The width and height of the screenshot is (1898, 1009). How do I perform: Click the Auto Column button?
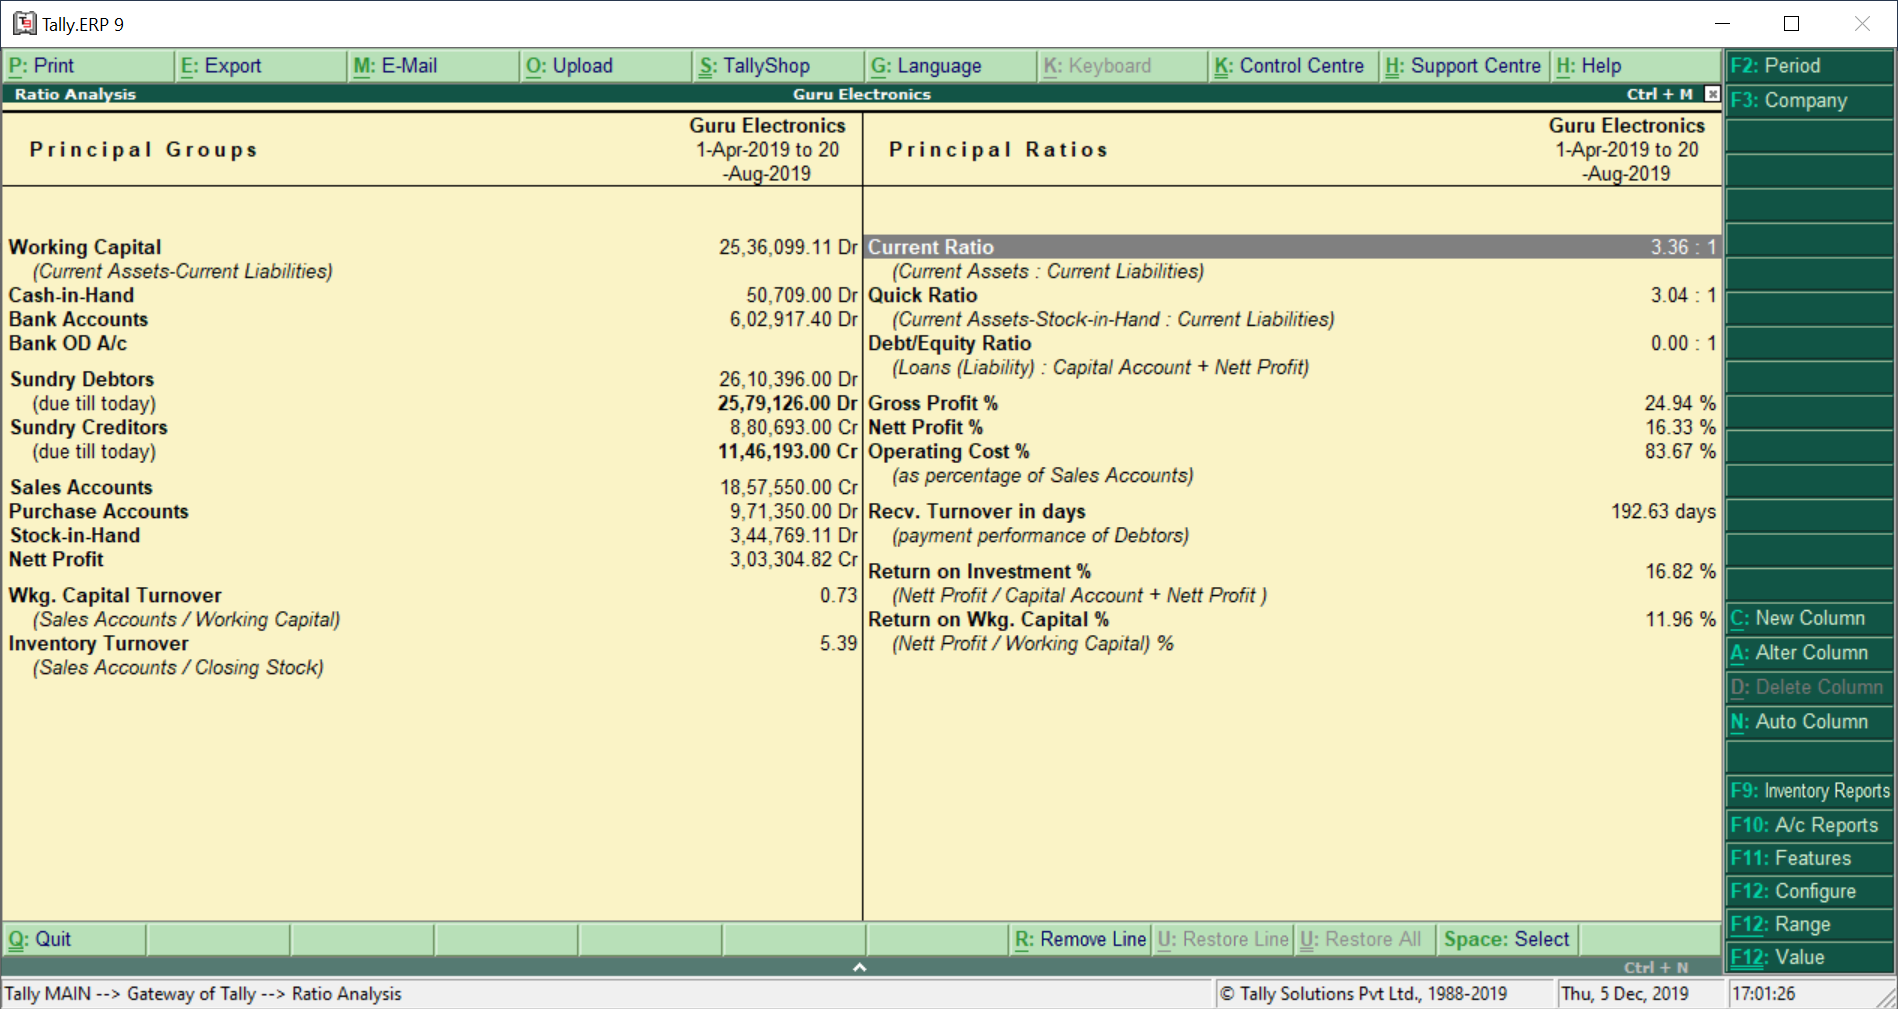1810,721
